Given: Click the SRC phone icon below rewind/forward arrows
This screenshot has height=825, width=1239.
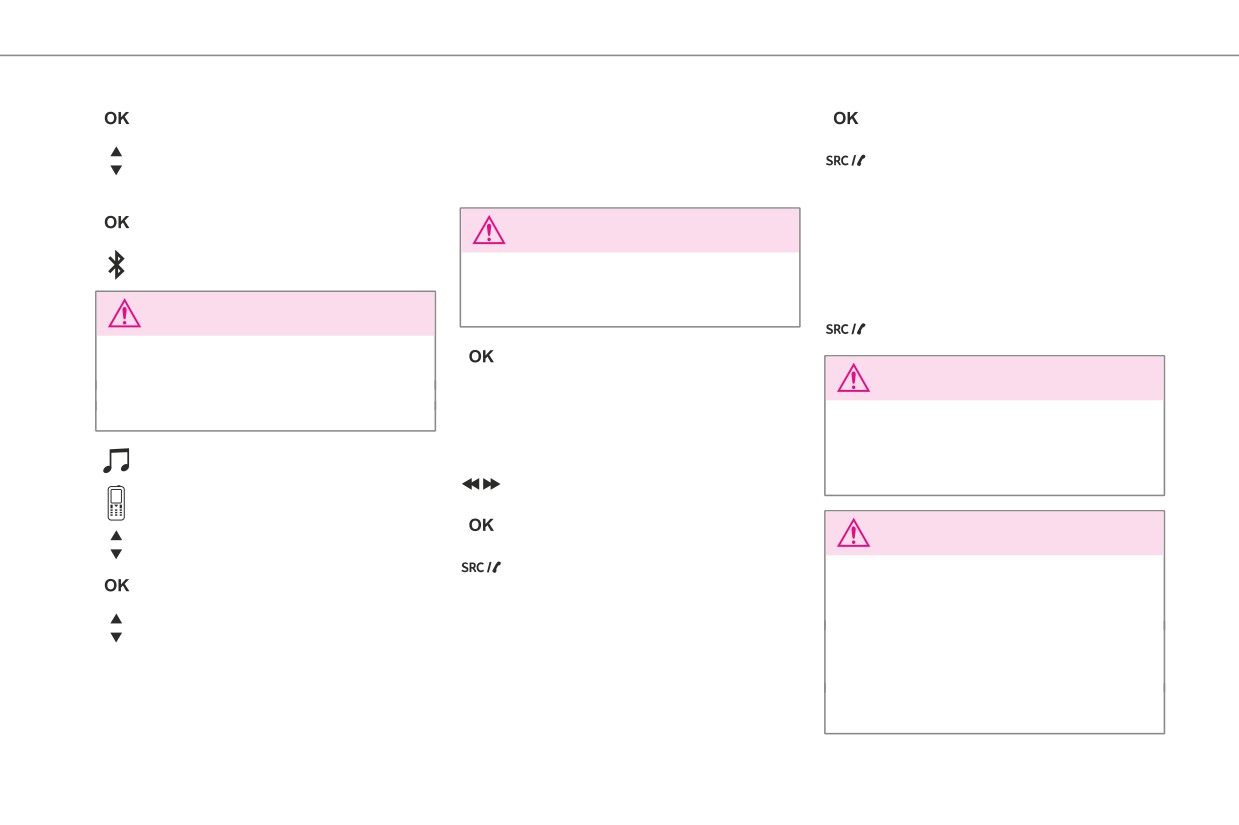Looking at the screenshot, I should pos(480,567).
